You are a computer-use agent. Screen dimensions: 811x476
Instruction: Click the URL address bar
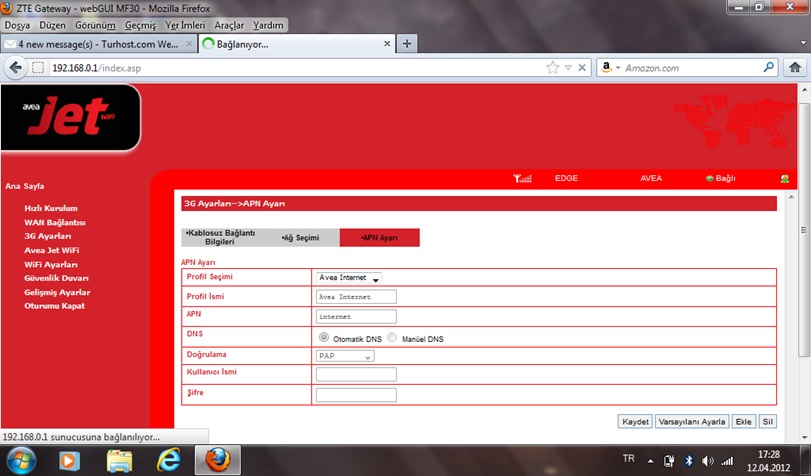(295, 68)
